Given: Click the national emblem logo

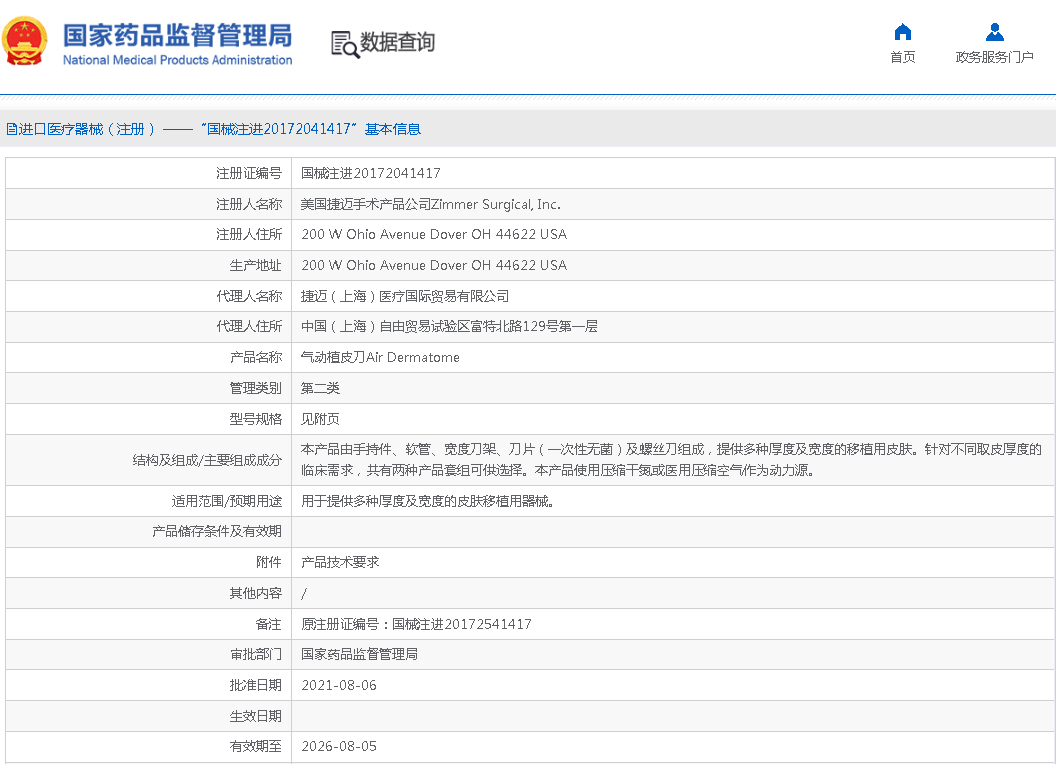Looking at the screenshot, I should (x=25, y=41).
